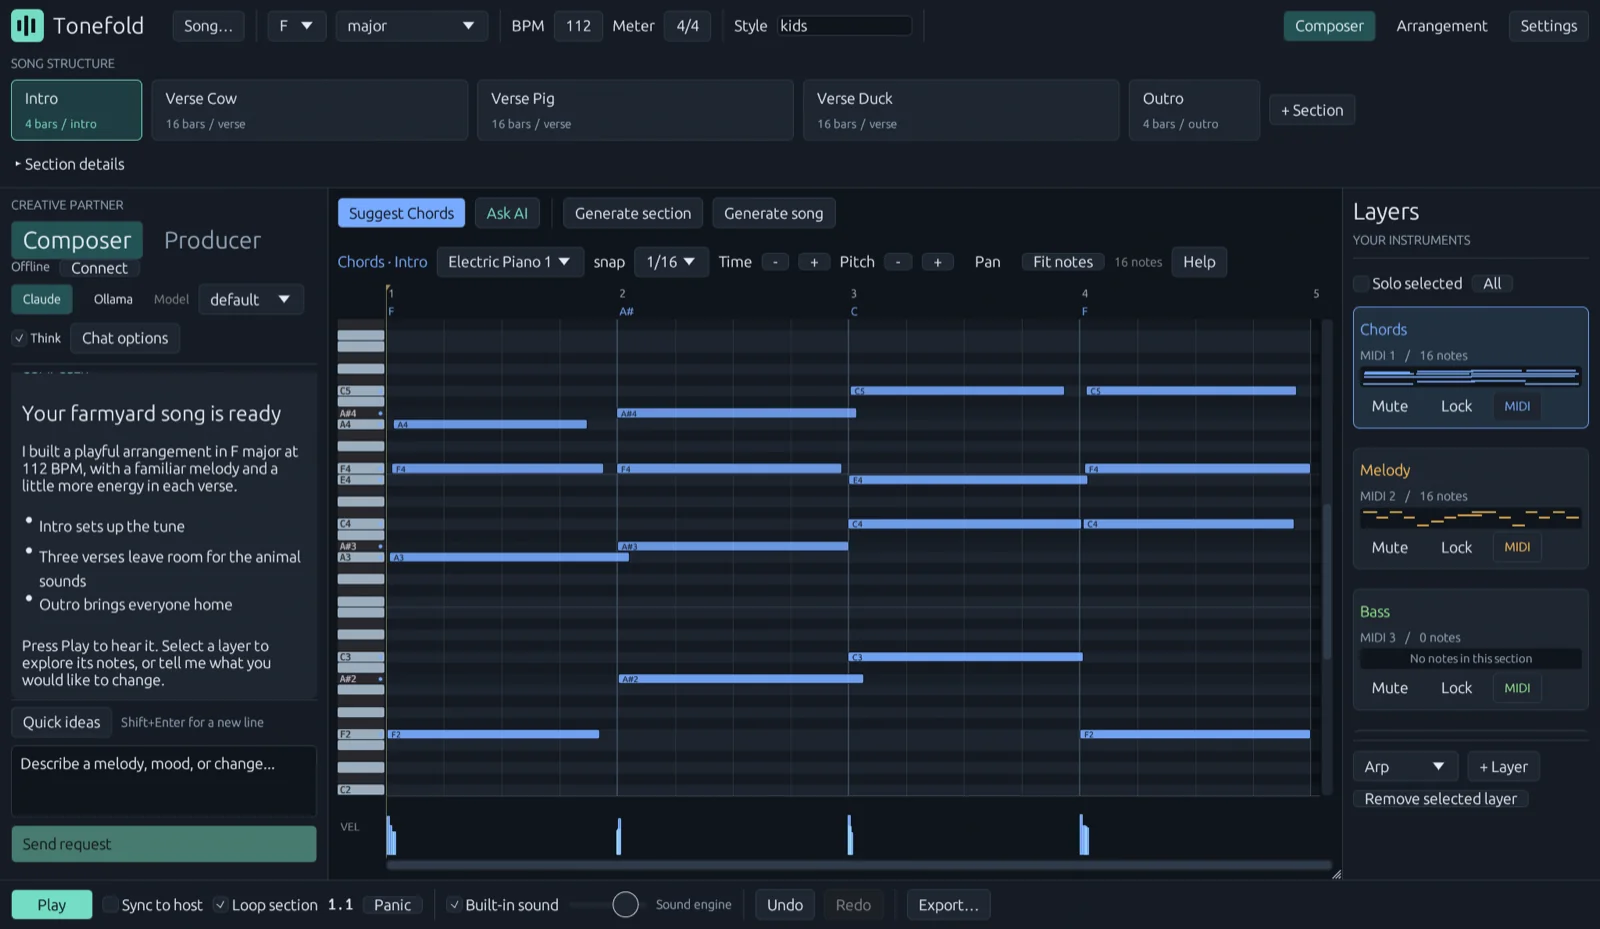Switch to the Arrangement tab

1441,26
